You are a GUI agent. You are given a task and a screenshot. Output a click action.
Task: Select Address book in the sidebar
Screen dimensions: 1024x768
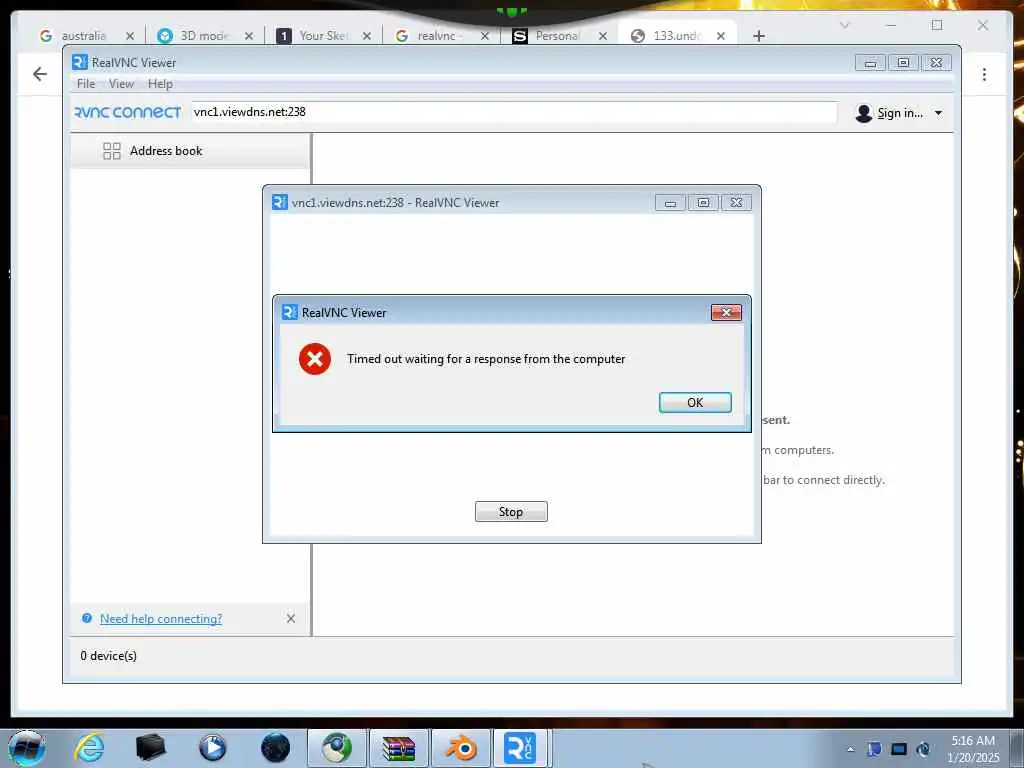[x=189, y=151]
